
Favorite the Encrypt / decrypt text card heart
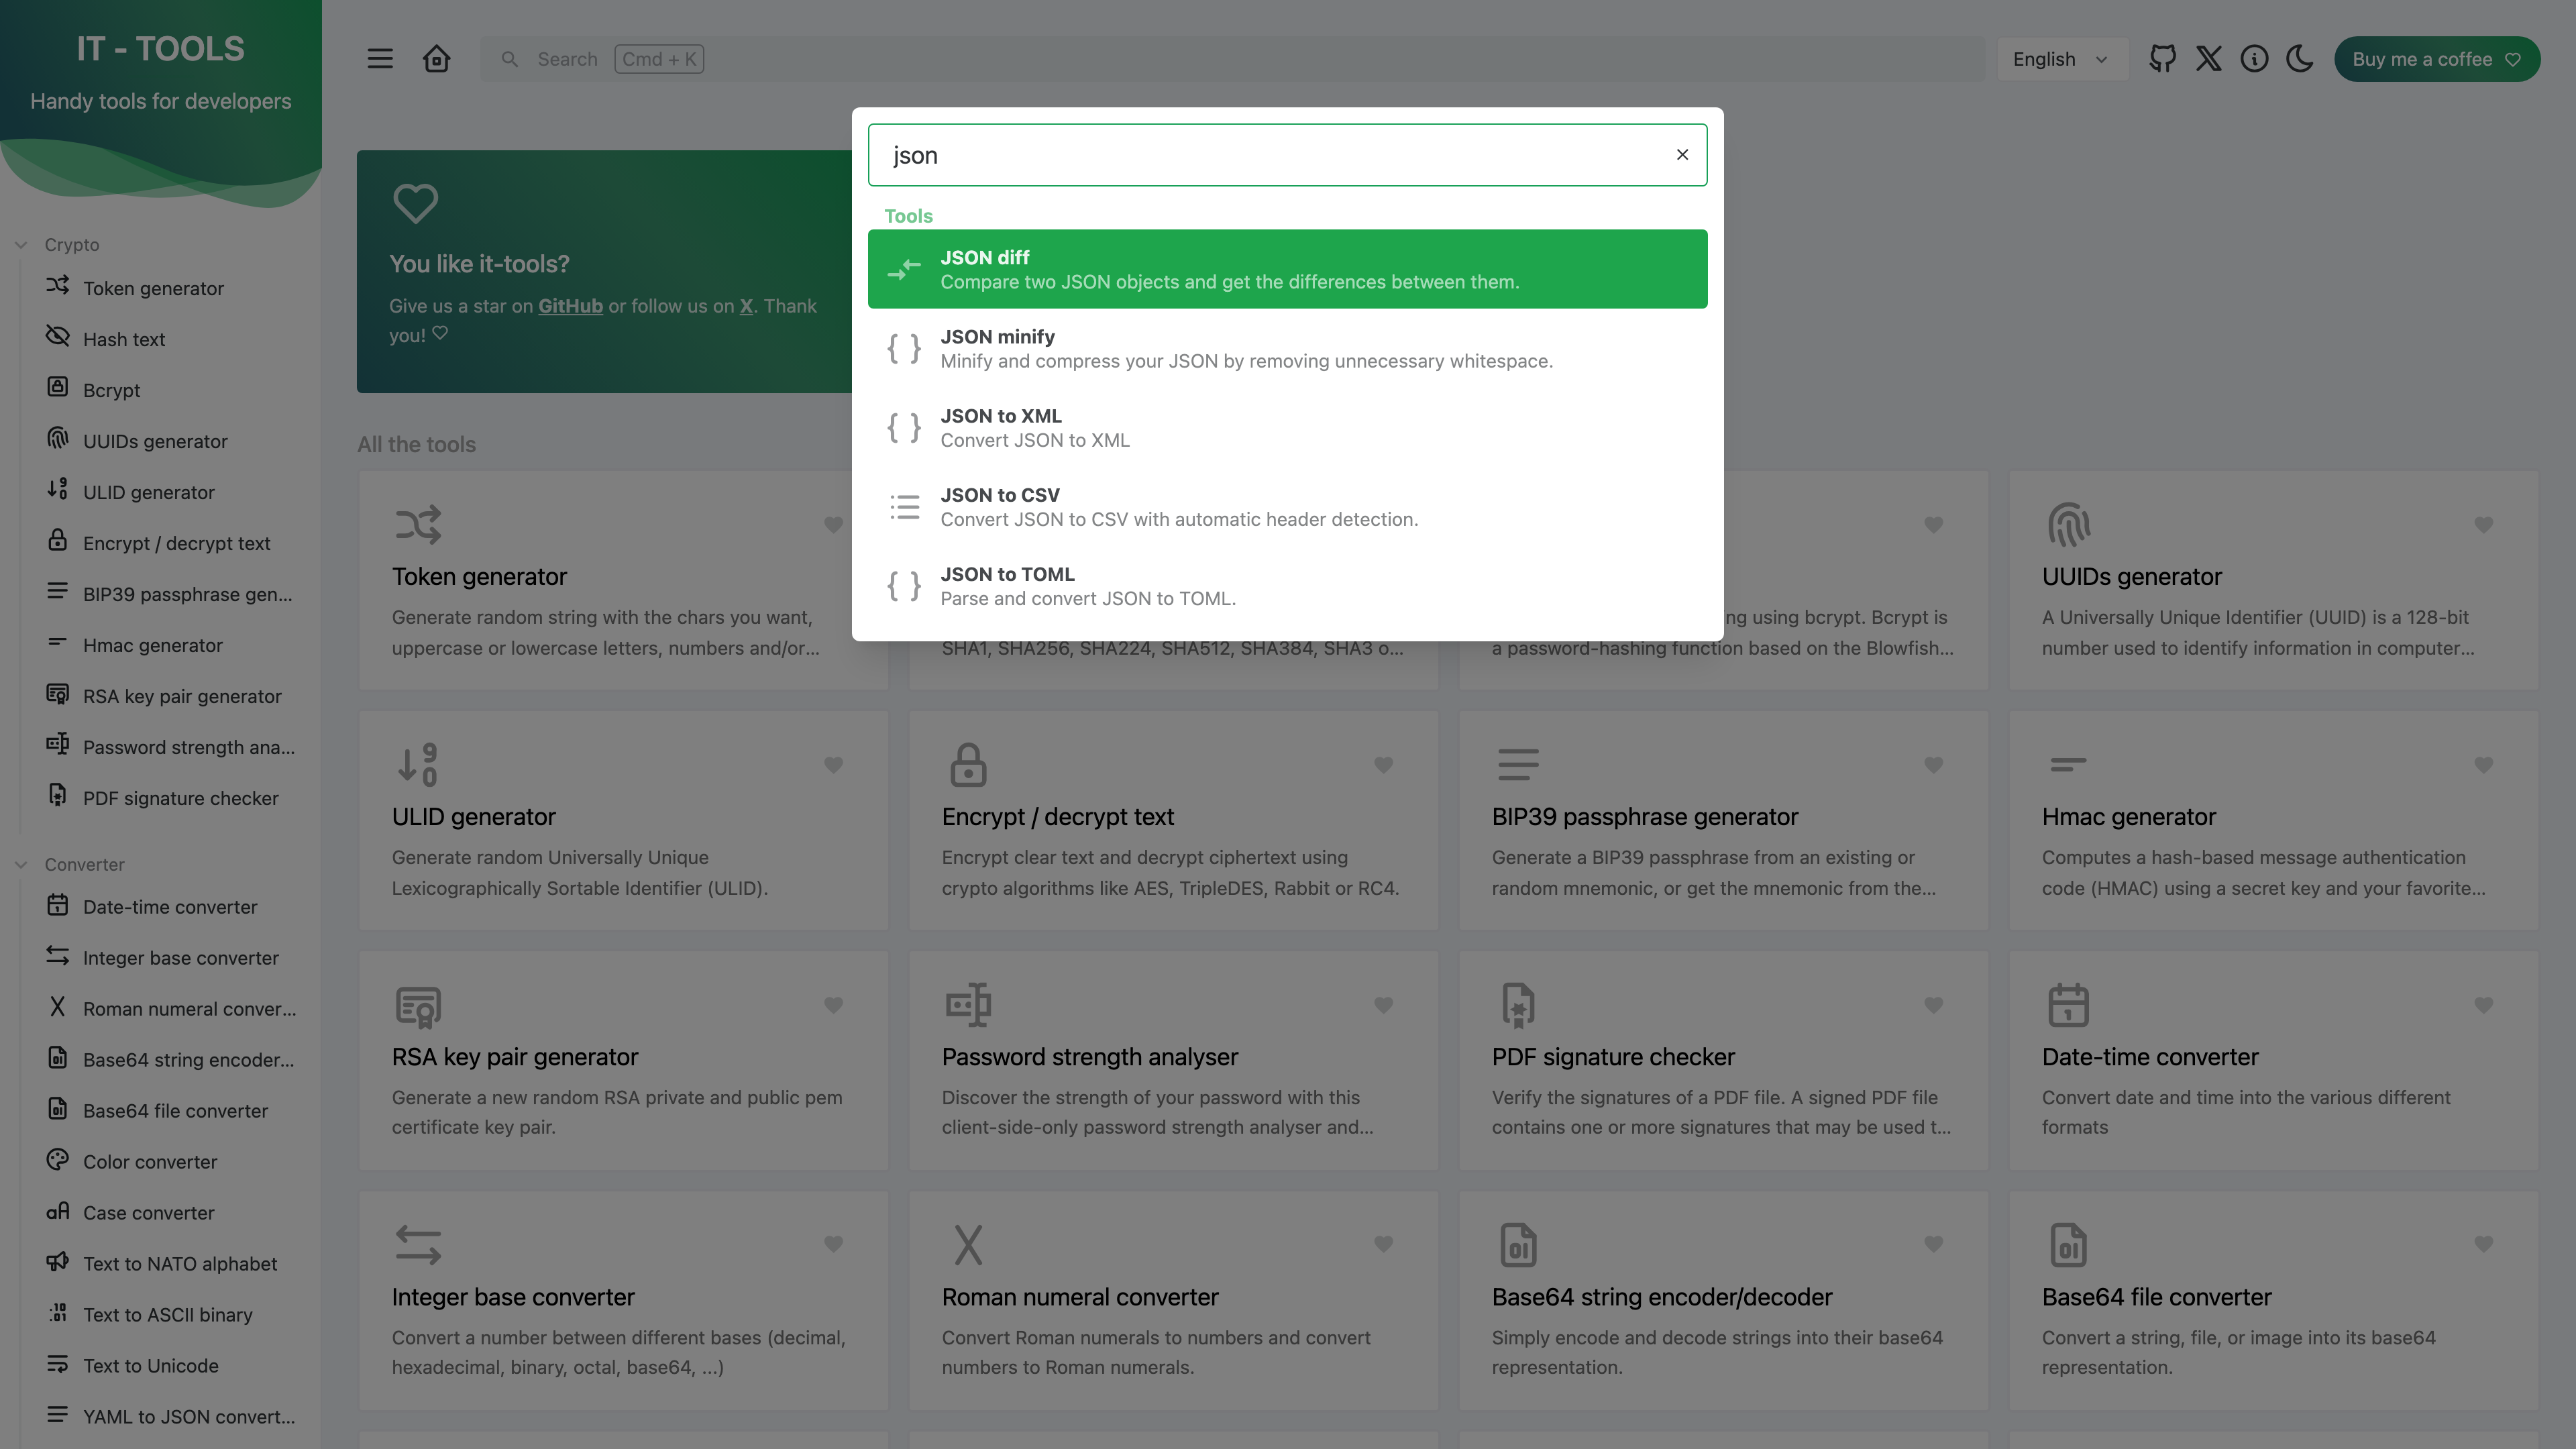(1383, 765)
